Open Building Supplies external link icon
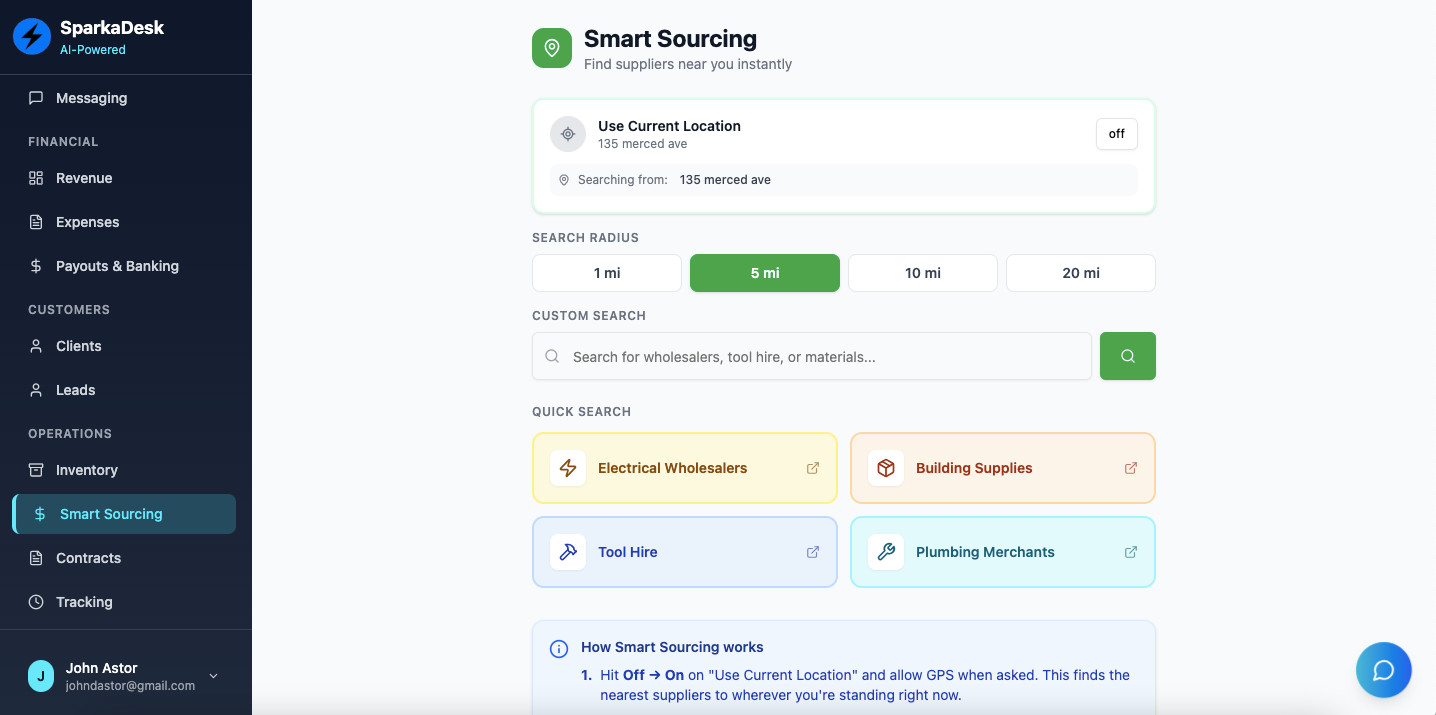 click(1131, 468)
